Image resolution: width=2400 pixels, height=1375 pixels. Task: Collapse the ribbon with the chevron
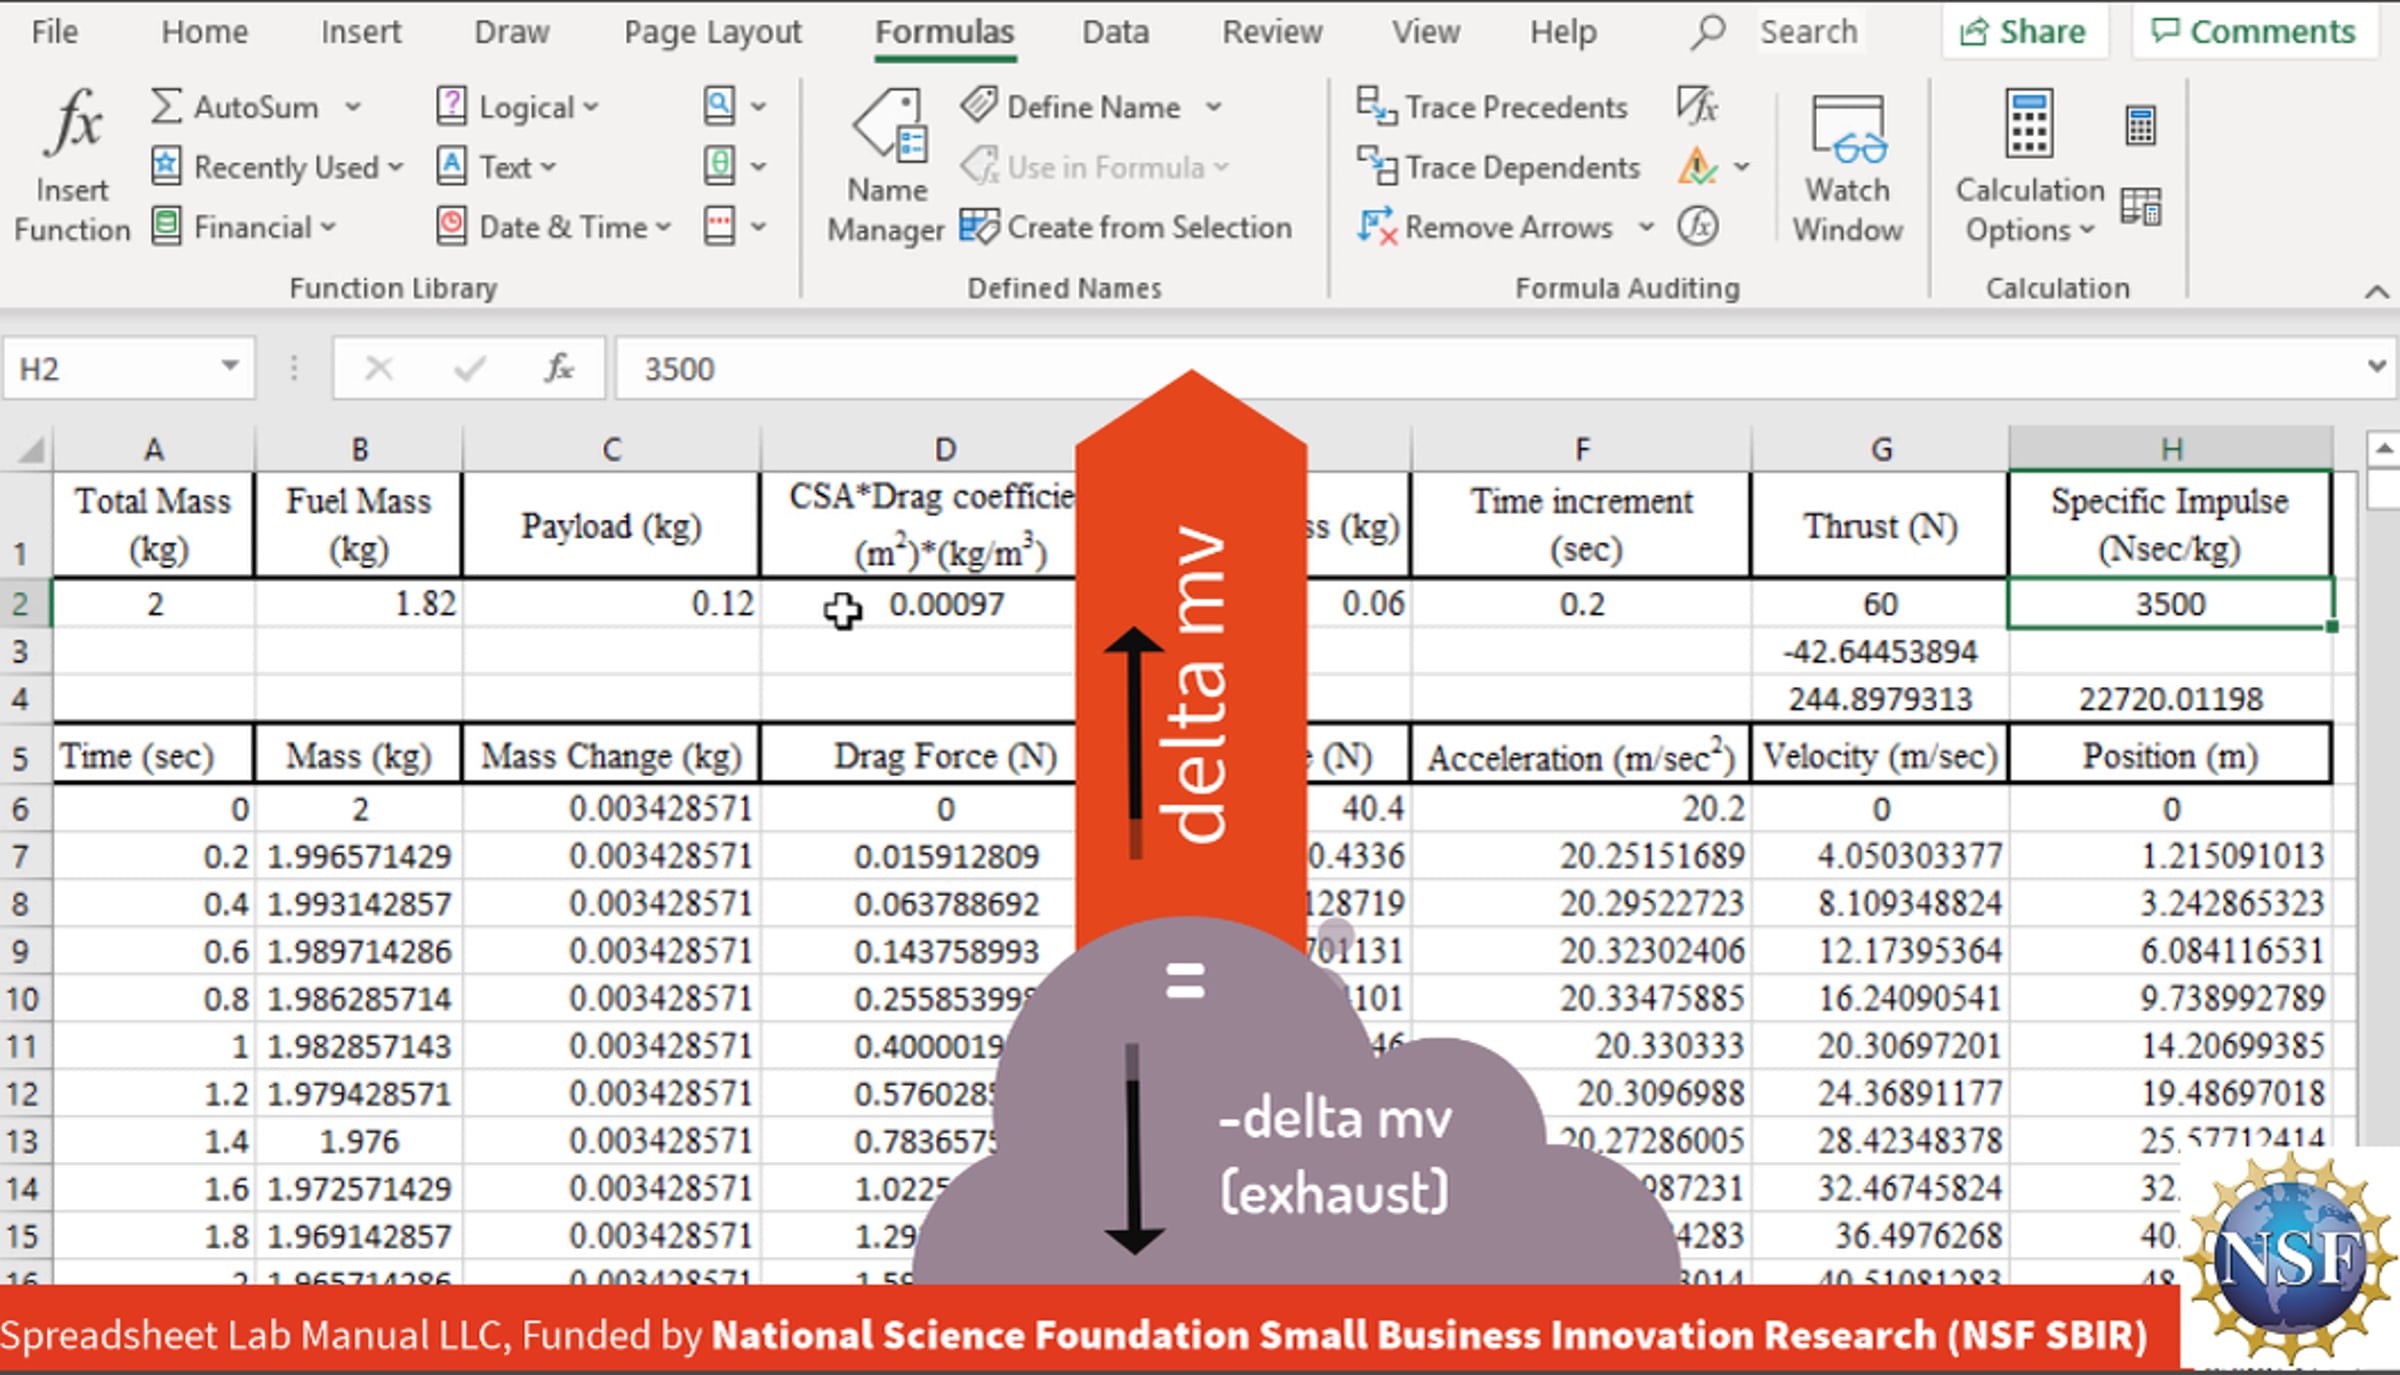pyautogui.click(x=2376, y=291)
